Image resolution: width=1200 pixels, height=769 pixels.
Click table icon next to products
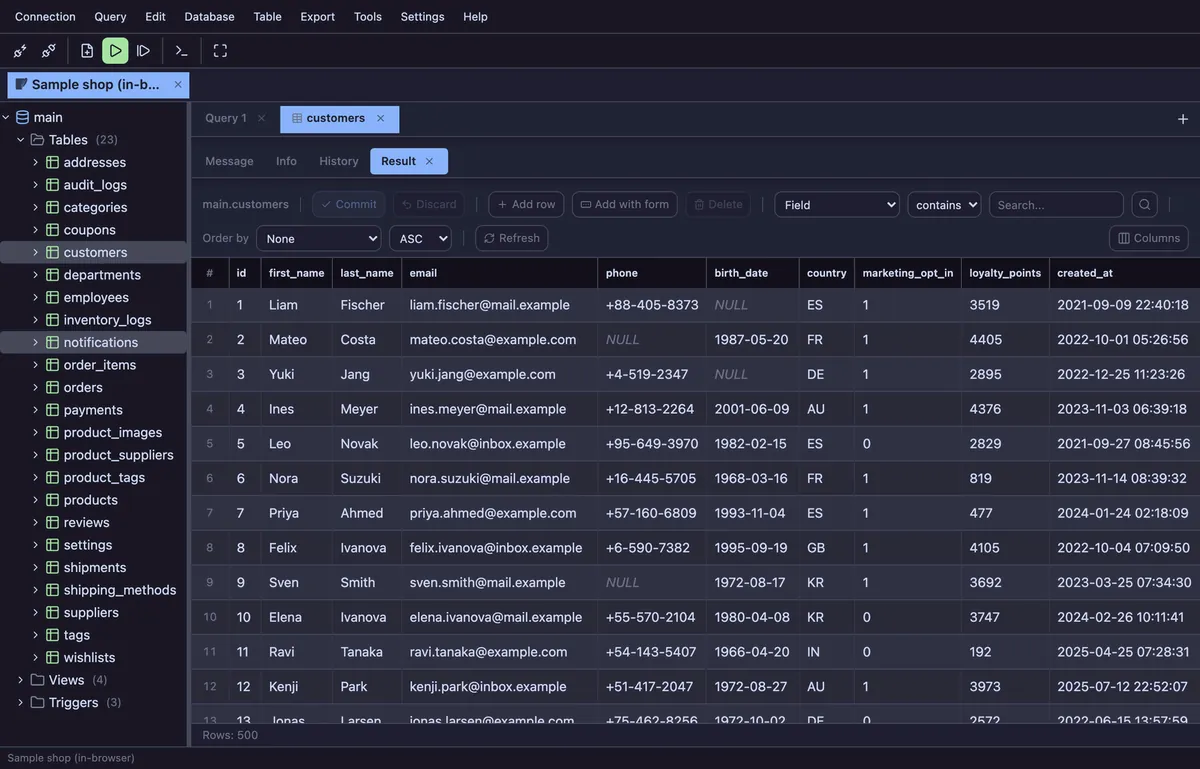(52, 500)
